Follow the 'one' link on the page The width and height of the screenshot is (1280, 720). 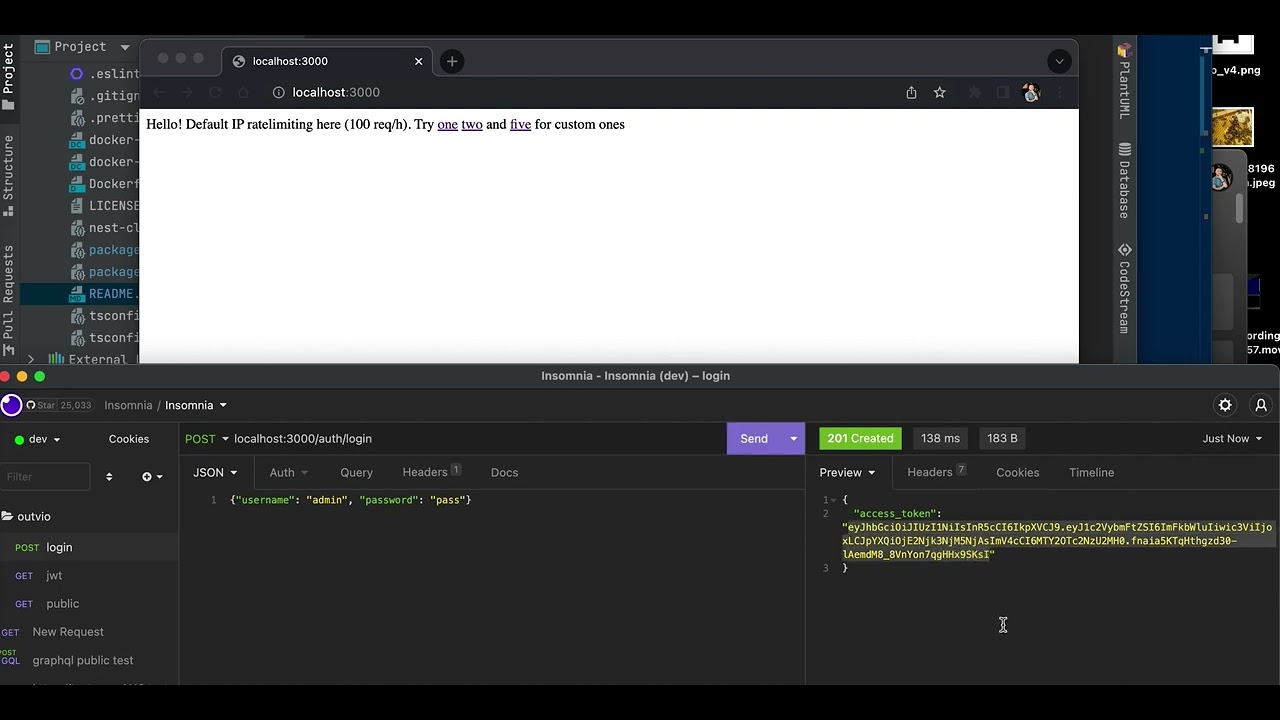447,124
